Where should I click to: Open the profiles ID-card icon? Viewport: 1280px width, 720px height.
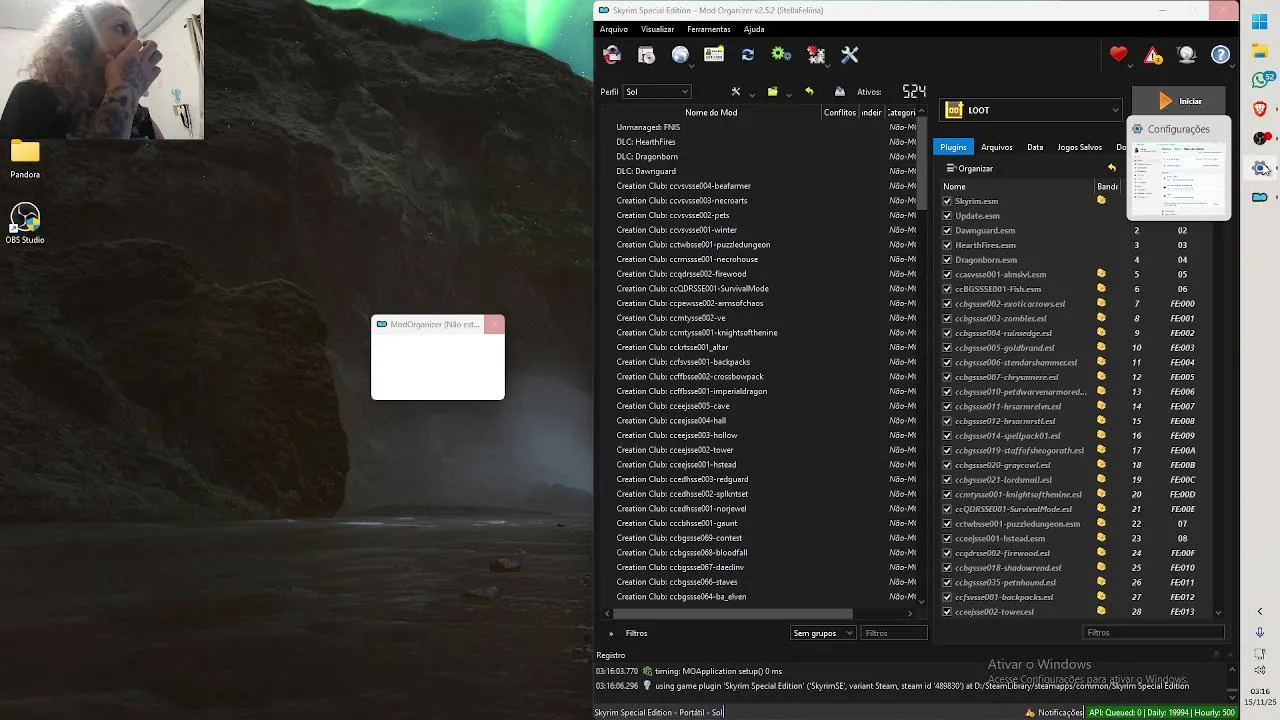click(x=714, y=55)
